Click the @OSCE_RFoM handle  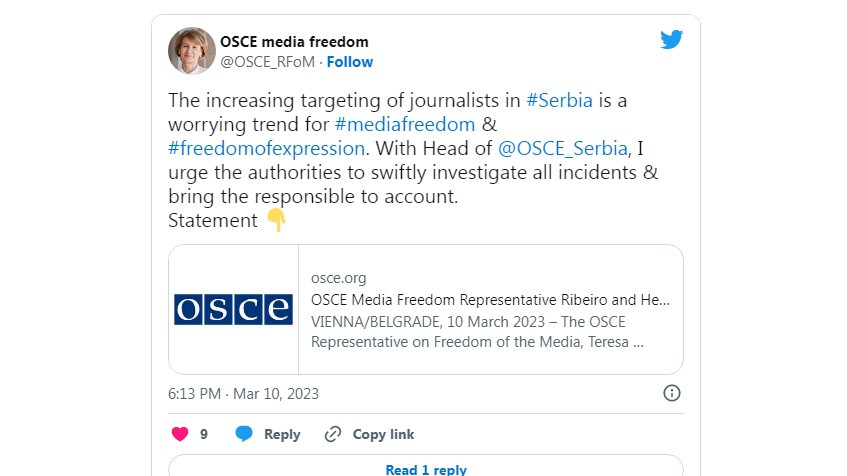[267, 62]
